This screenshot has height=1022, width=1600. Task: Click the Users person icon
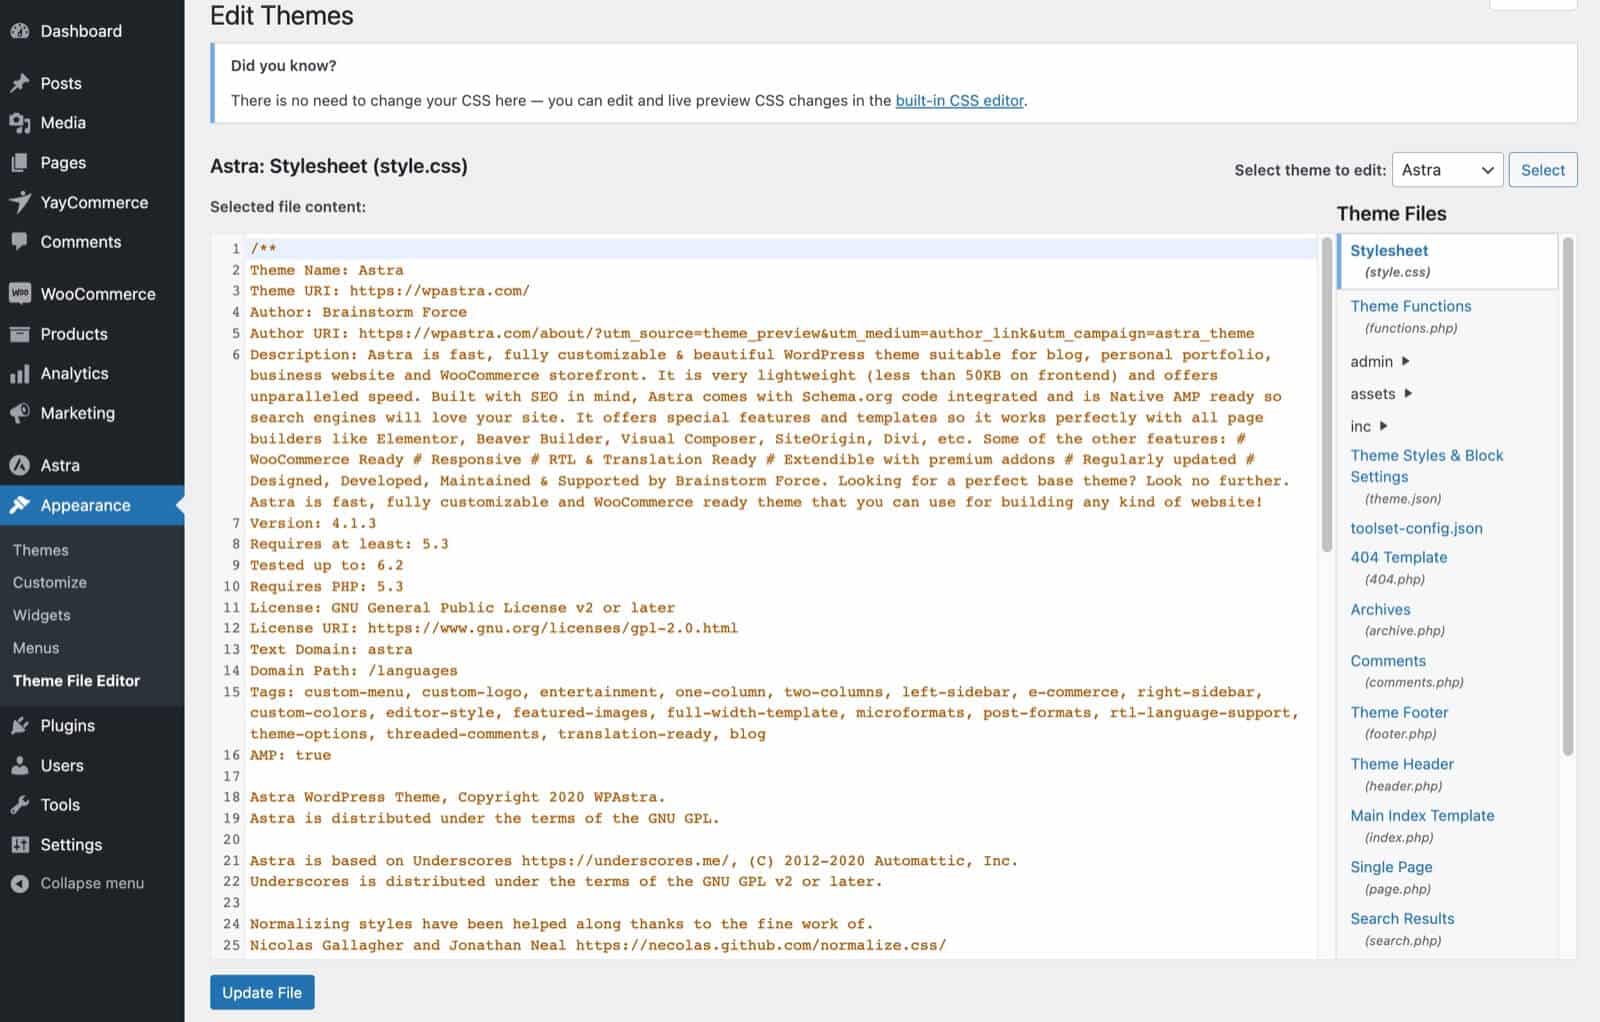(20, 766)
